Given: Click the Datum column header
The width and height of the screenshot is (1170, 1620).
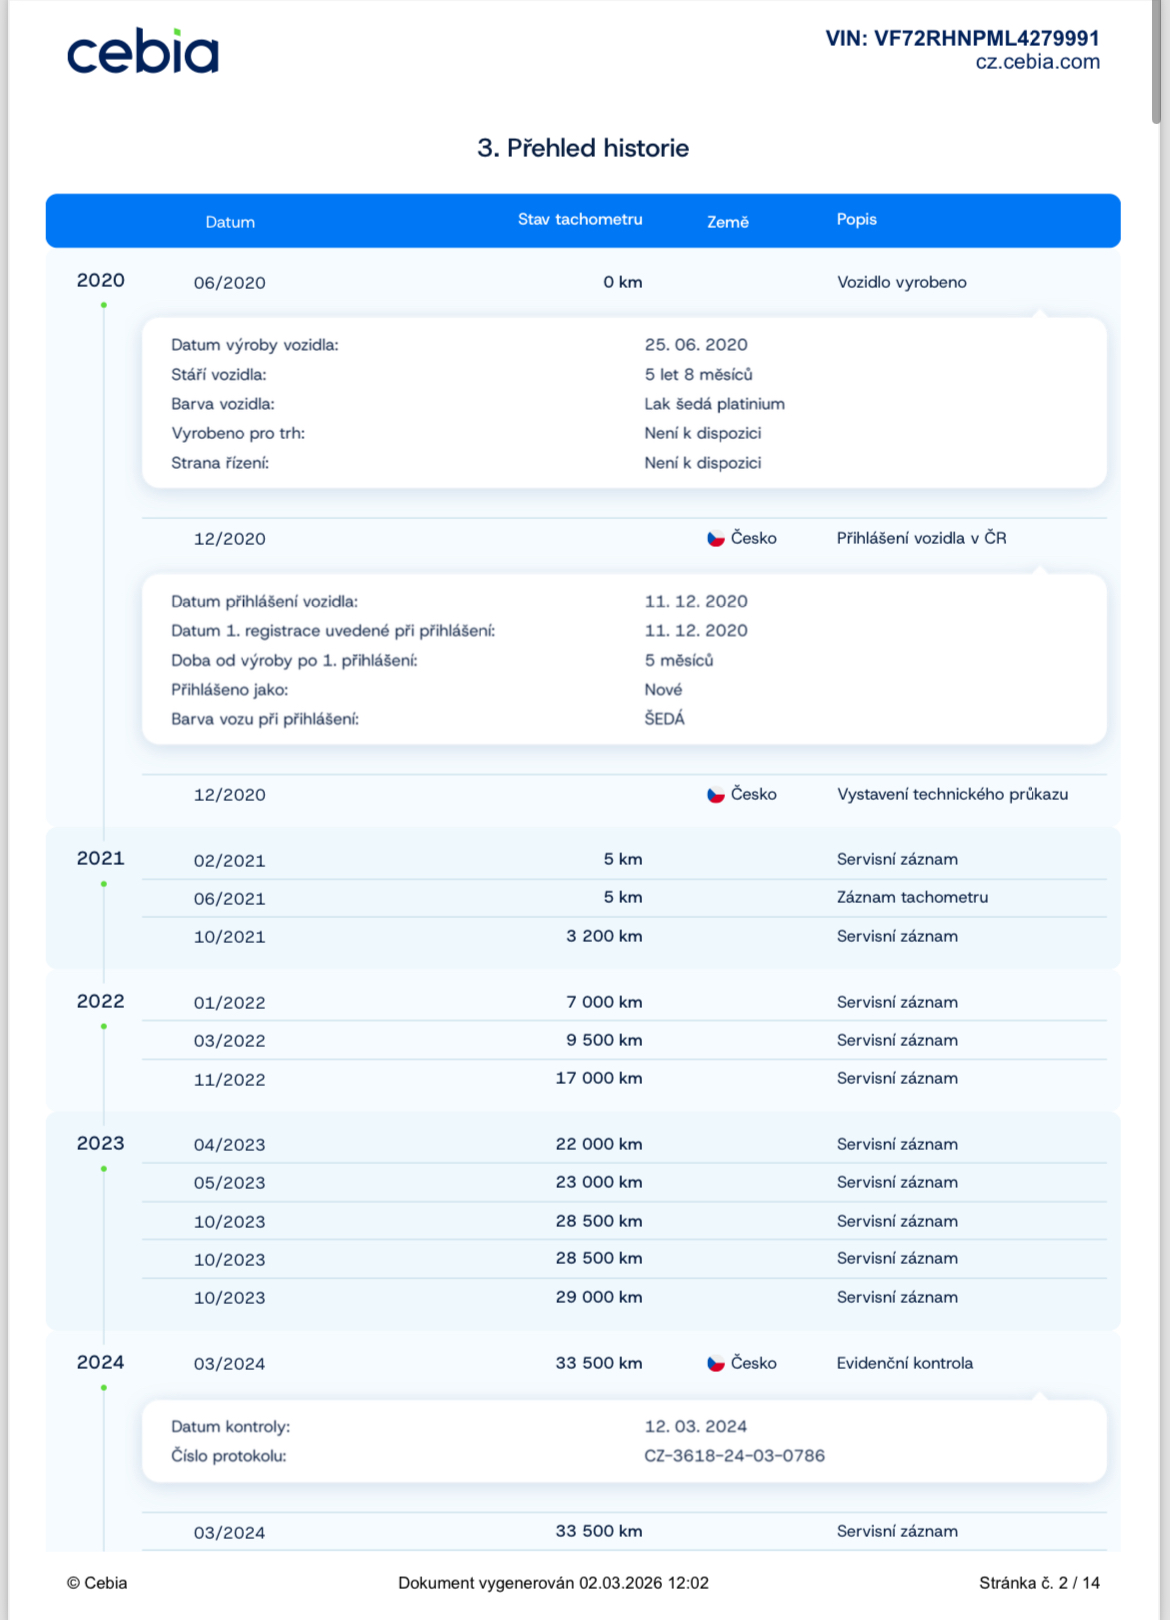Looking at the screenshot, I should [230, 222].
